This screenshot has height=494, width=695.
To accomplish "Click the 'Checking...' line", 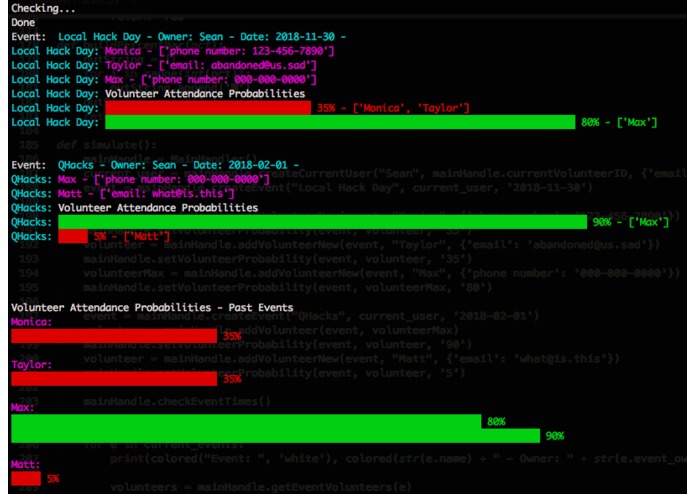I will coord(43,8).
